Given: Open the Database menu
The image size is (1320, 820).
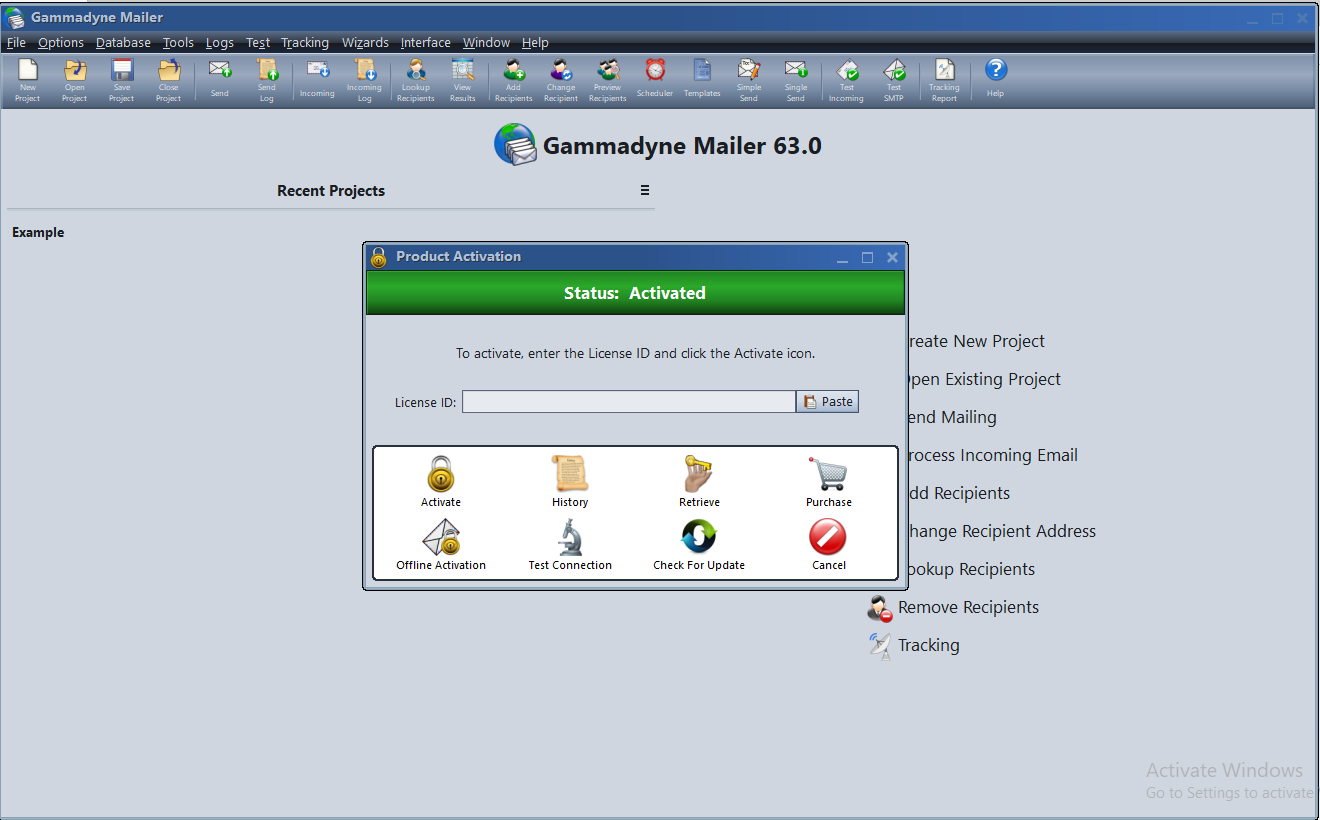Looking at the screenshot, I should tap(123, 43).
